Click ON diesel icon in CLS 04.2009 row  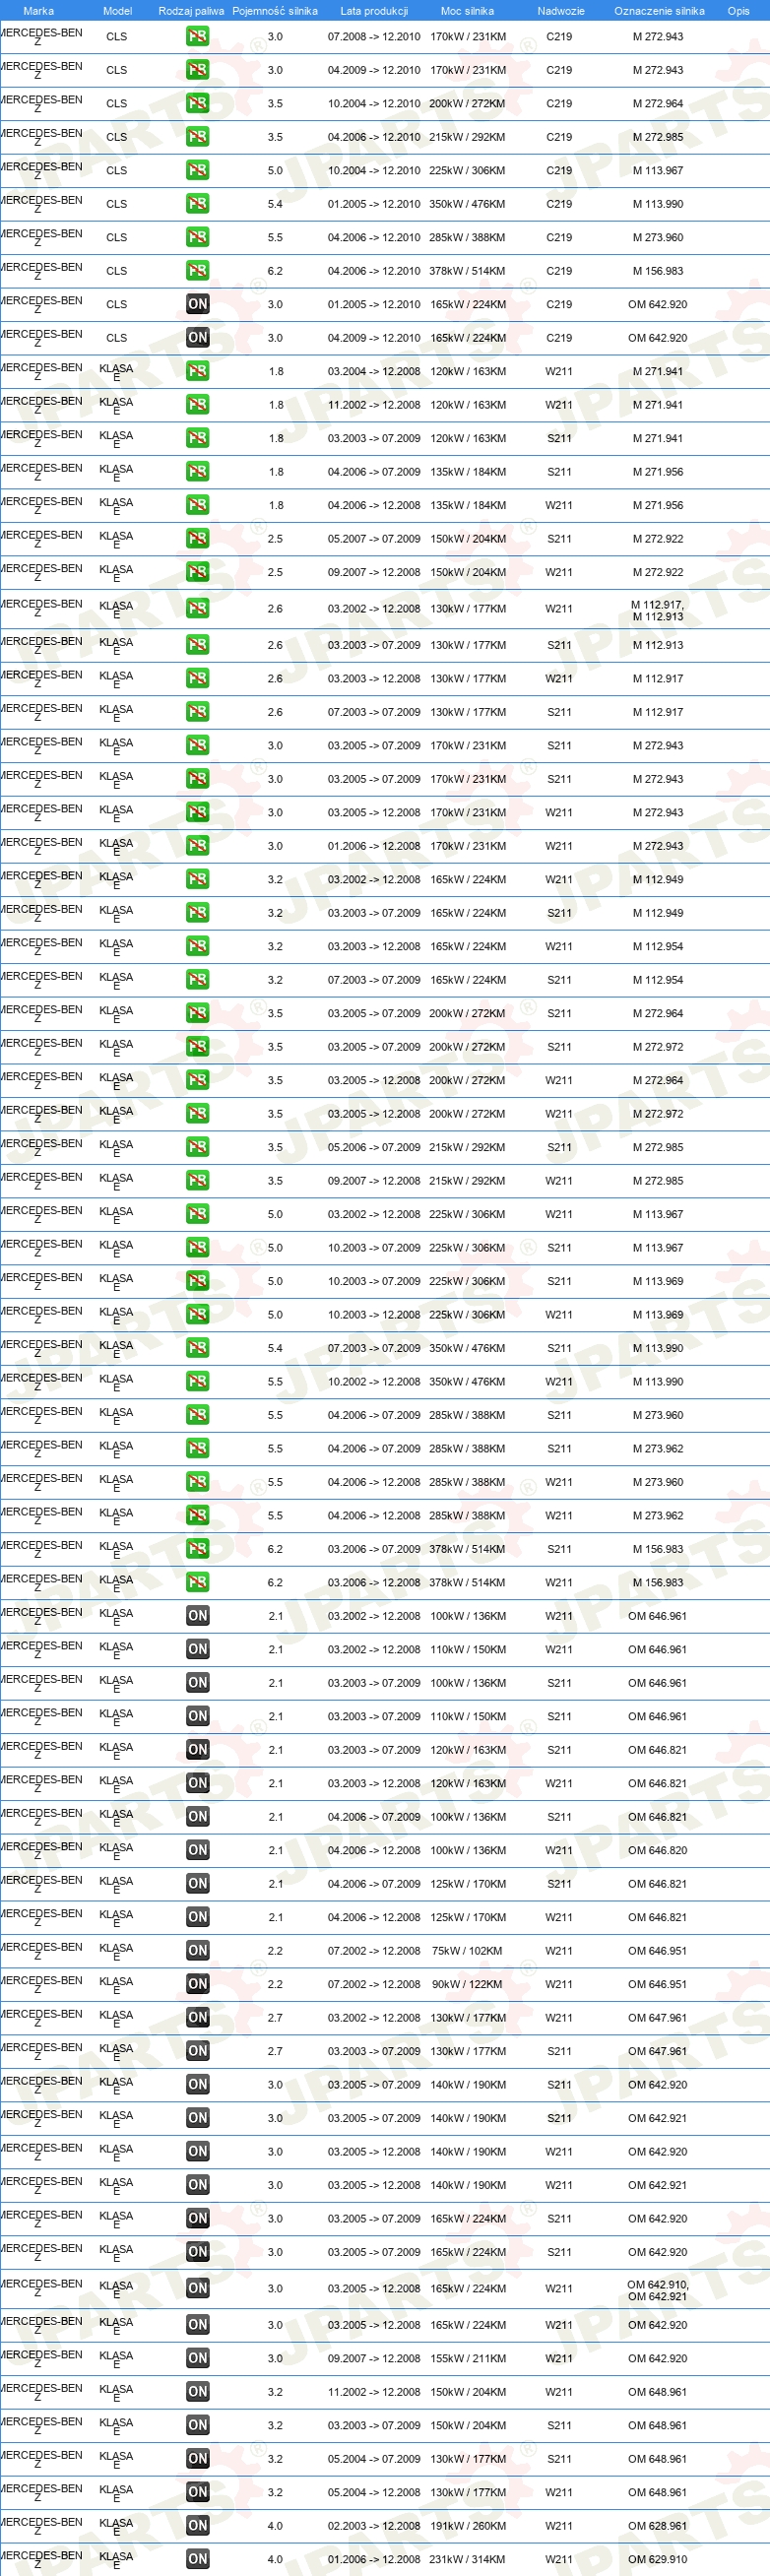pos(198,338)
